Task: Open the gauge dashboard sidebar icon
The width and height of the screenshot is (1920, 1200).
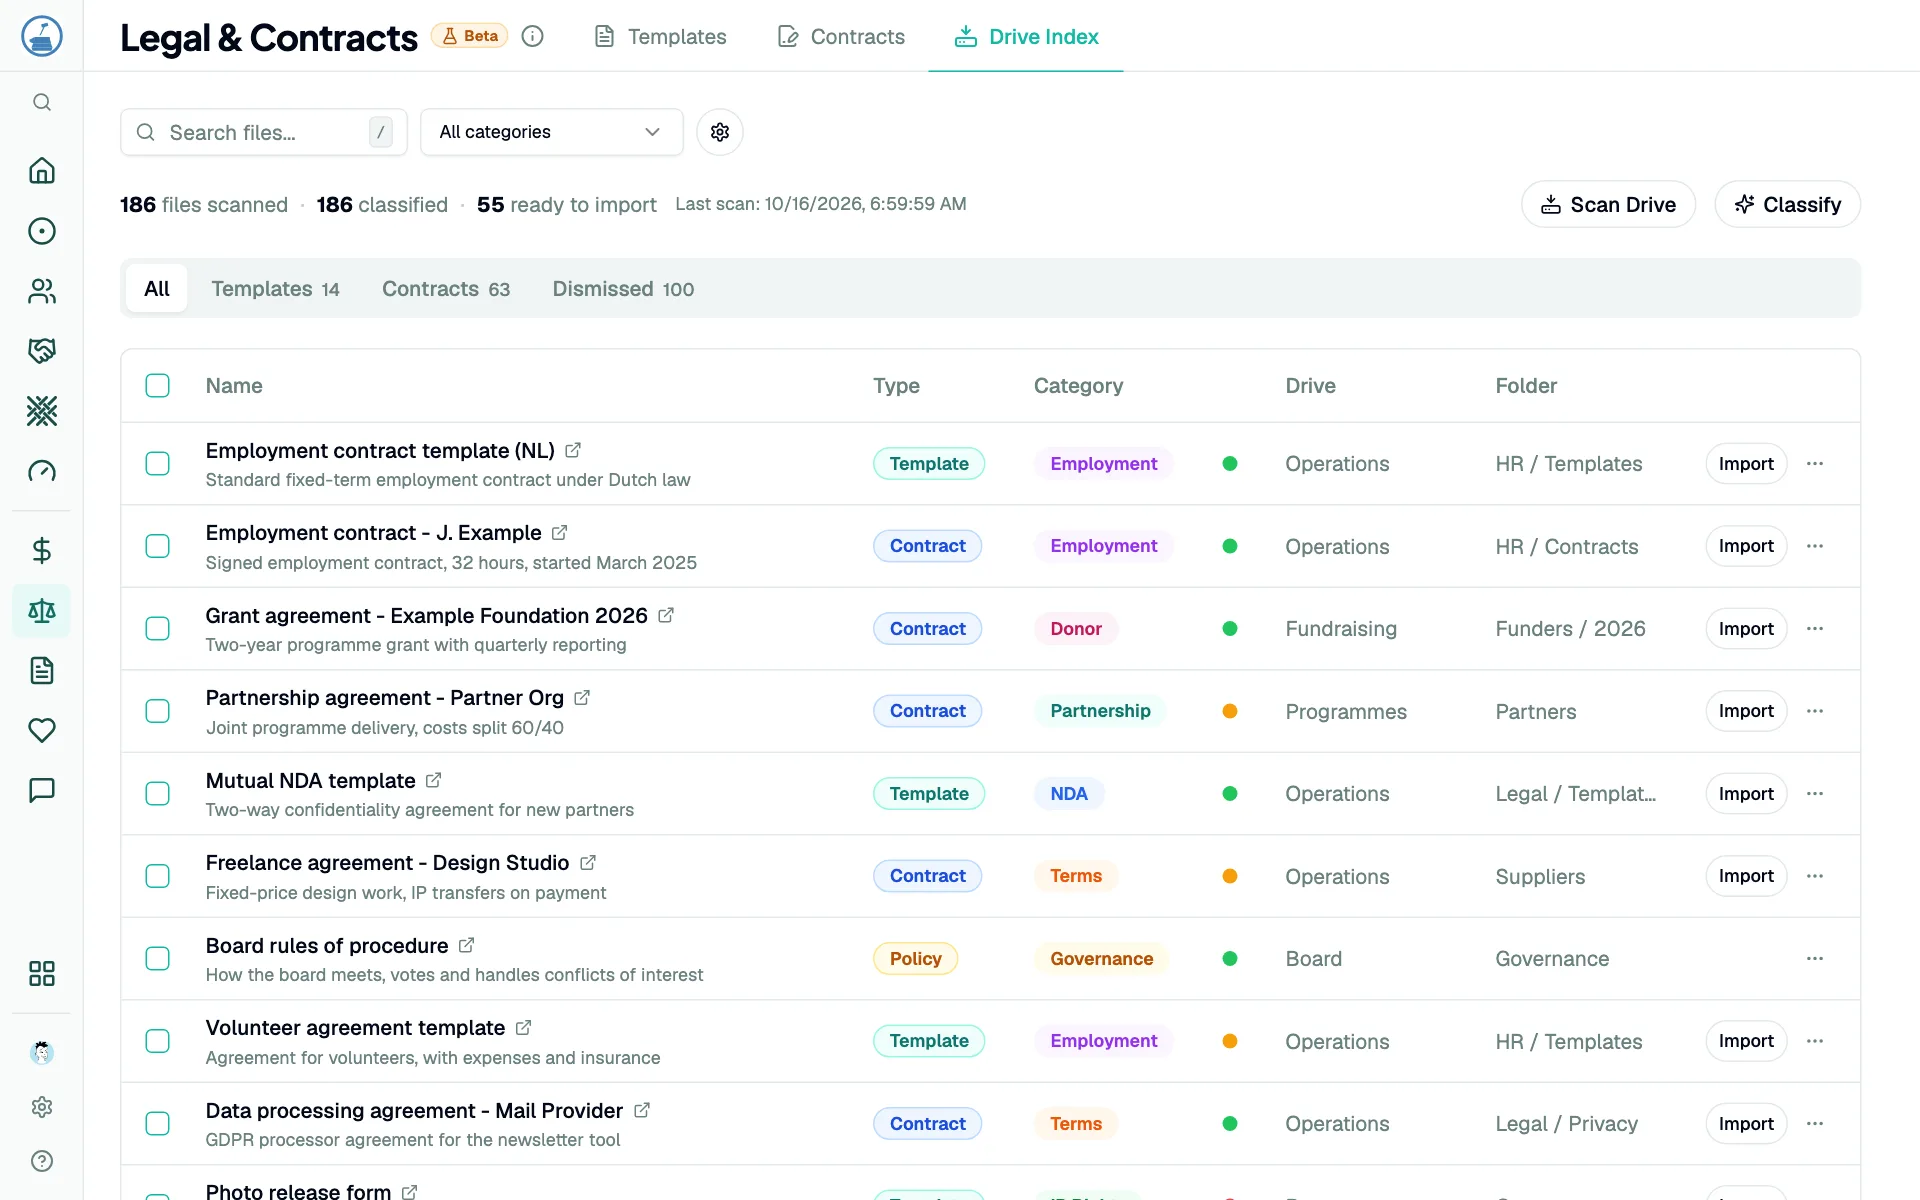Action: point(42,471)
